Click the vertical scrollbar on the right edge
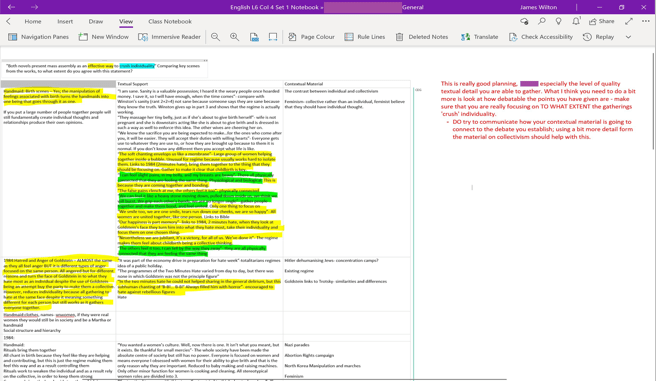Image resolution: width=656 pixels, height=381 pixels. [x=653, y=100]
